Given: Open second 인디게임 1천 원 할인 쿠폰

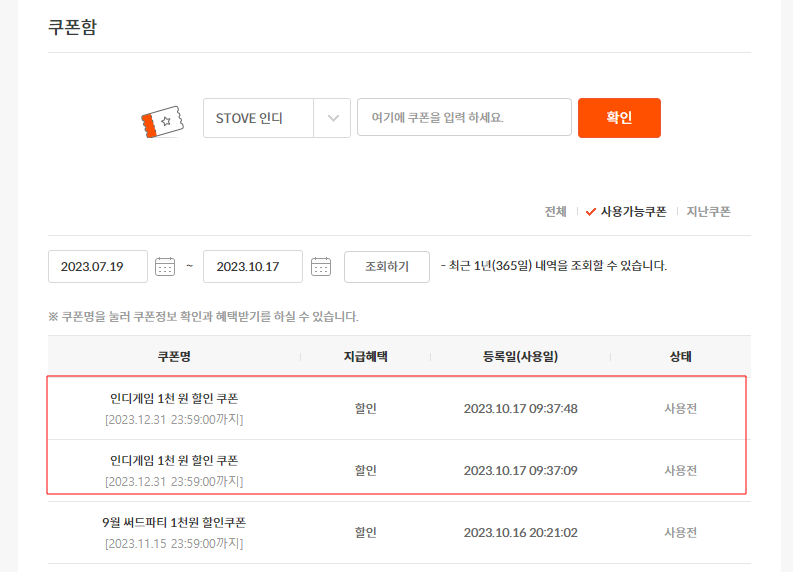Looking at the screenshot, I should click(x=174, y=460).
